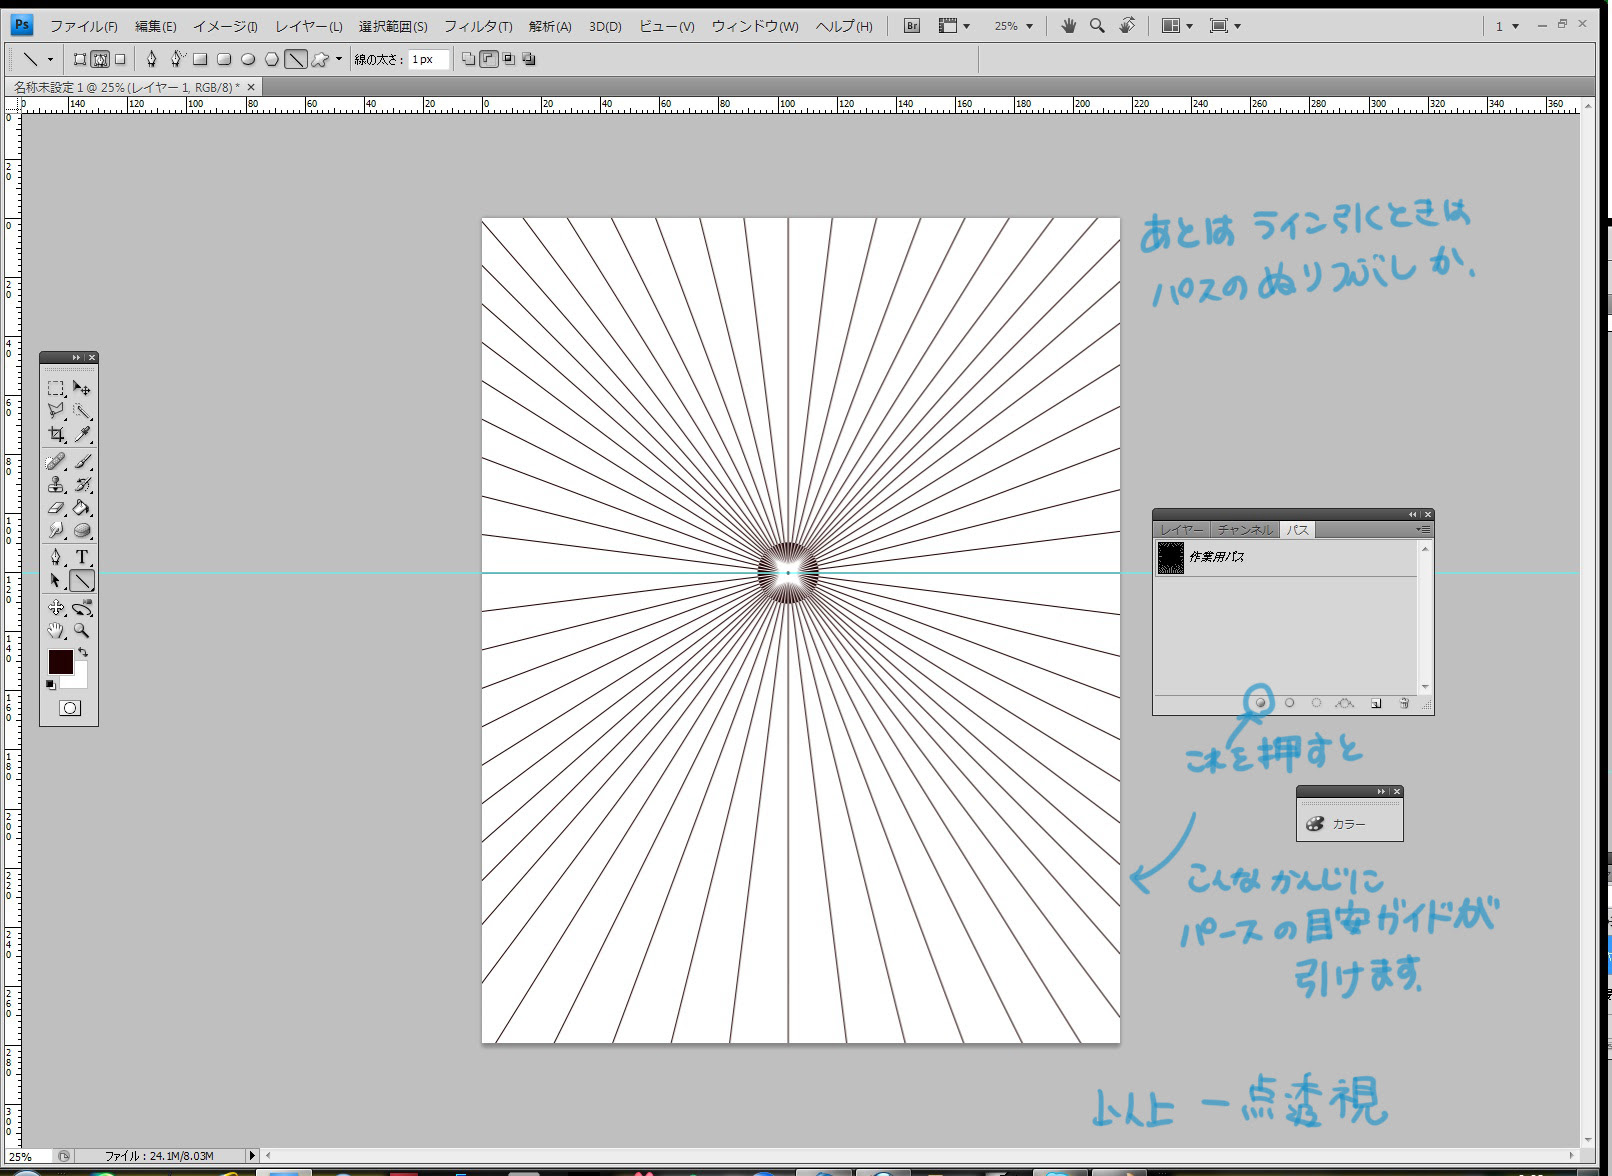Toggle Quick Mask mode

[69, 708]
